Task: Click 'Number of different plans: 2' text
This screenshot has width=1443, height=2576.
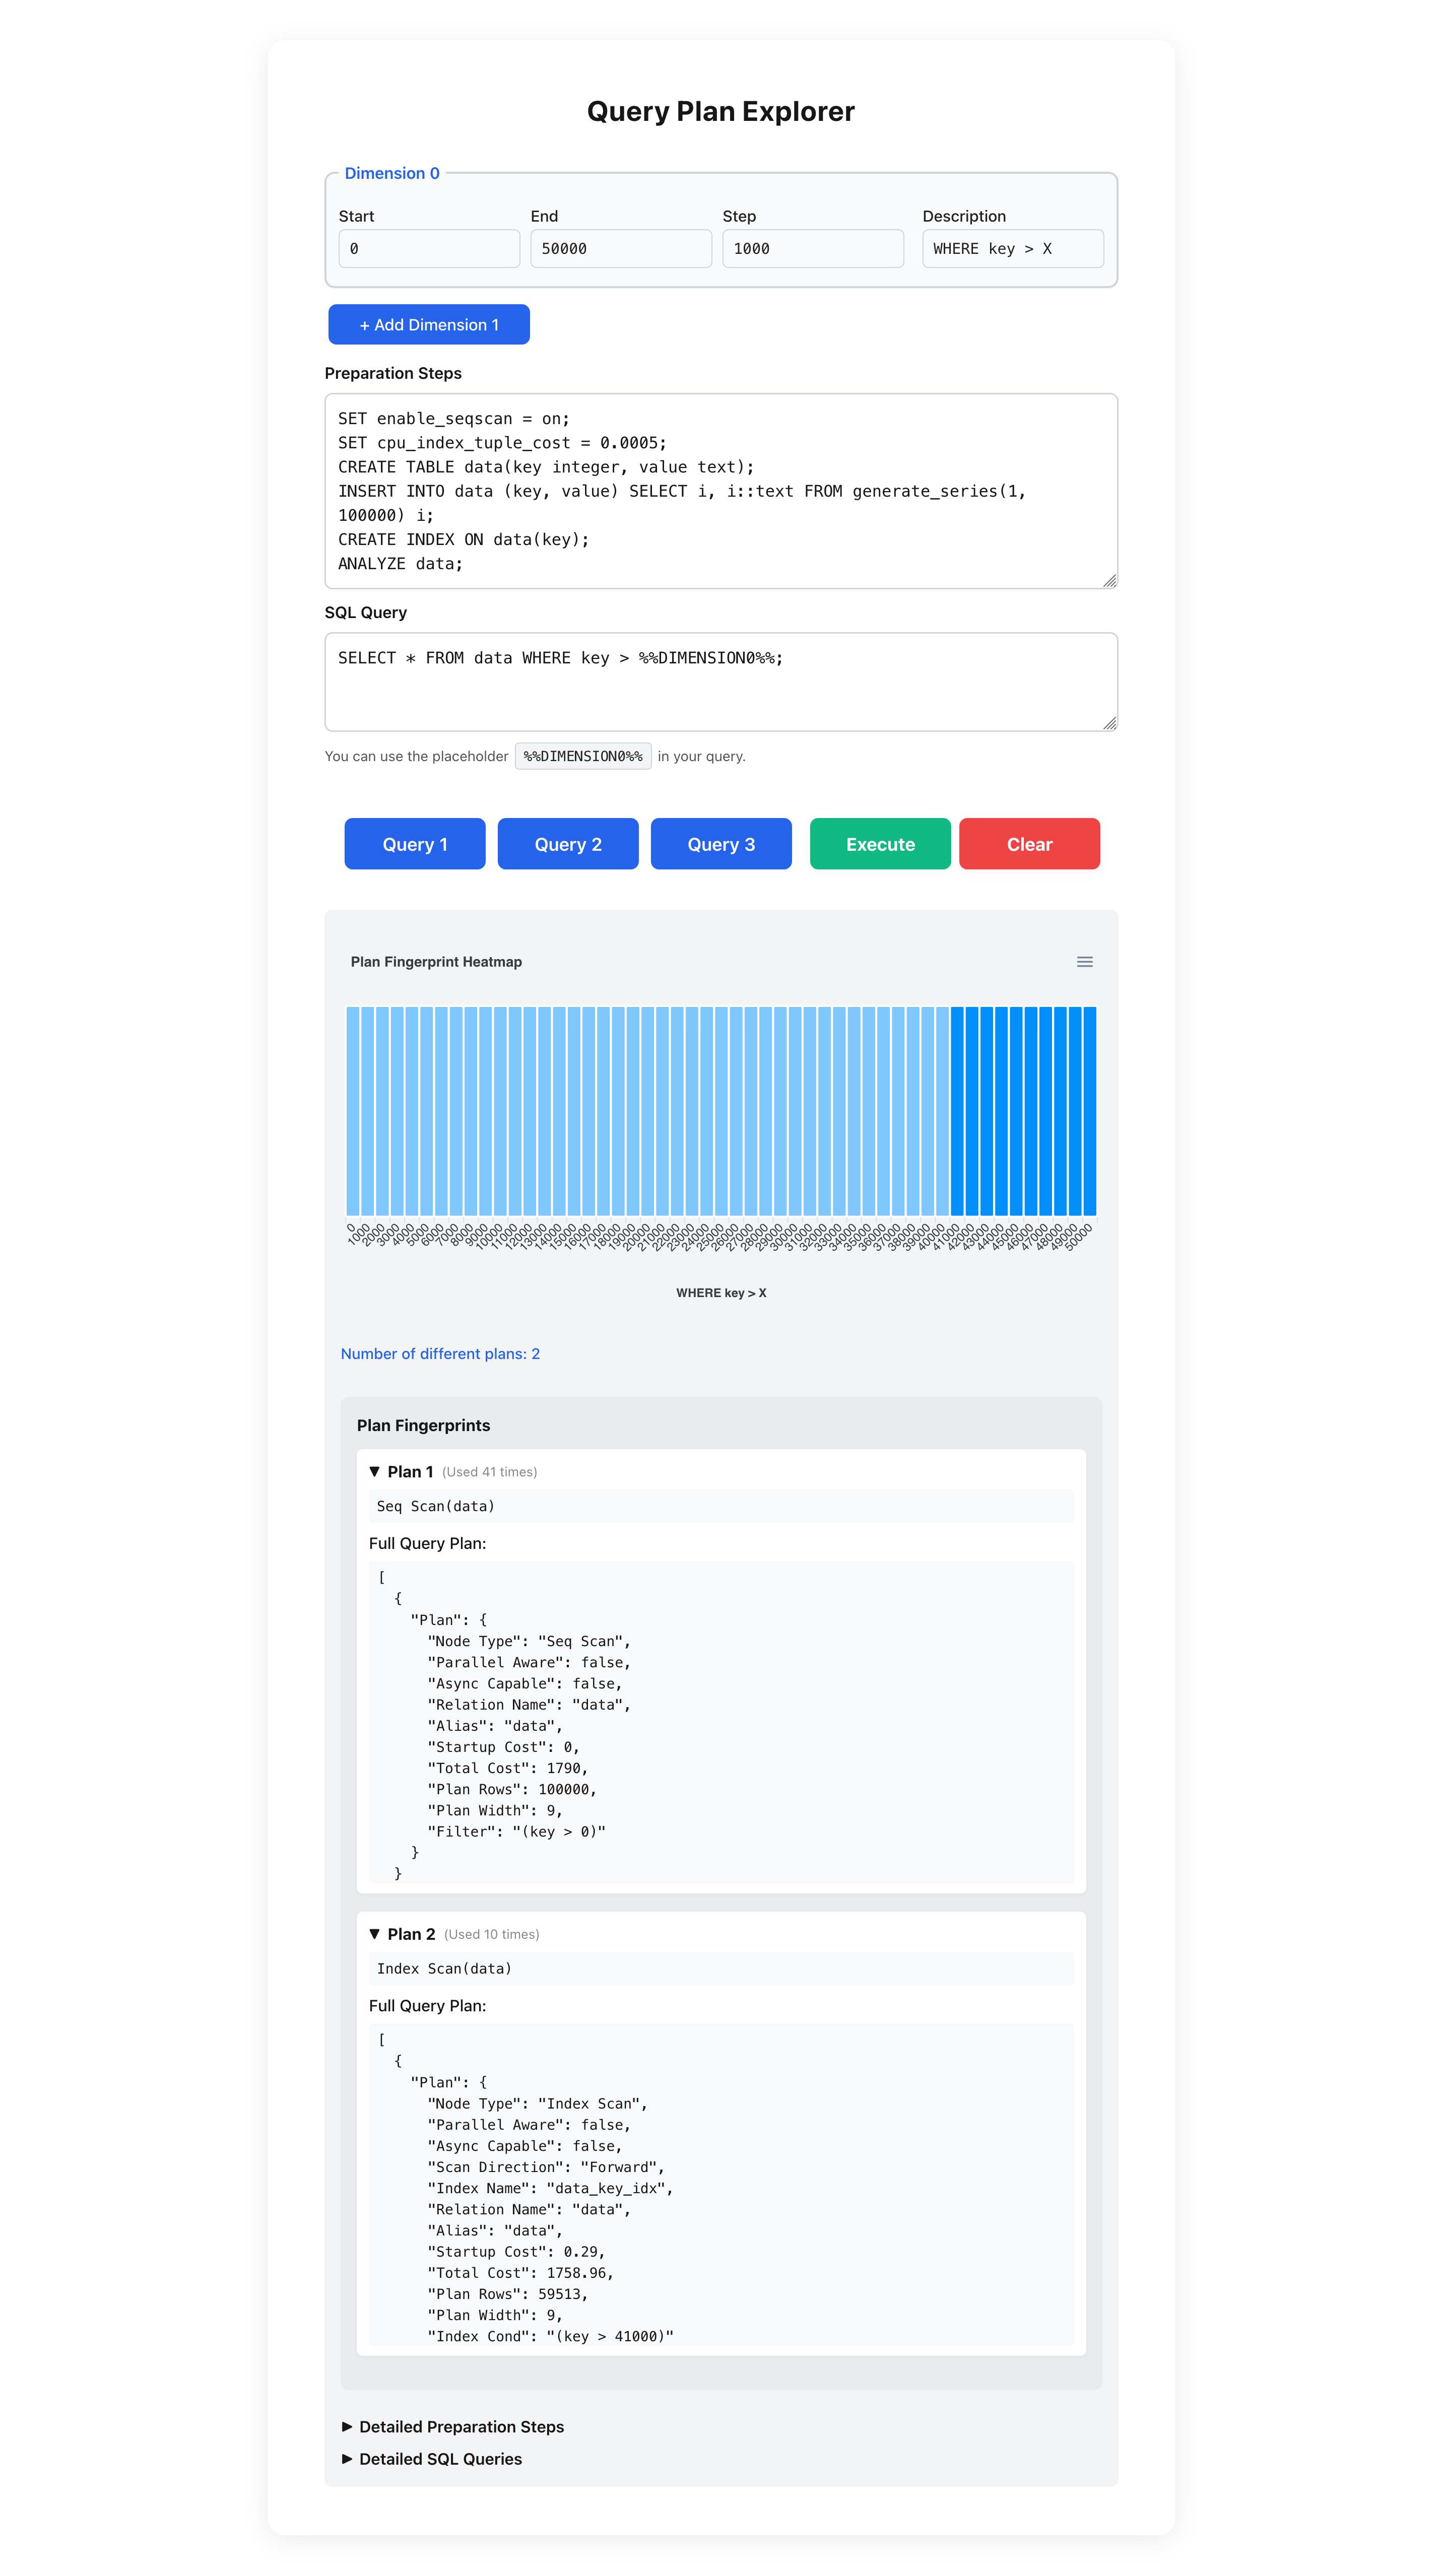Action: [x=440, y=1354]
